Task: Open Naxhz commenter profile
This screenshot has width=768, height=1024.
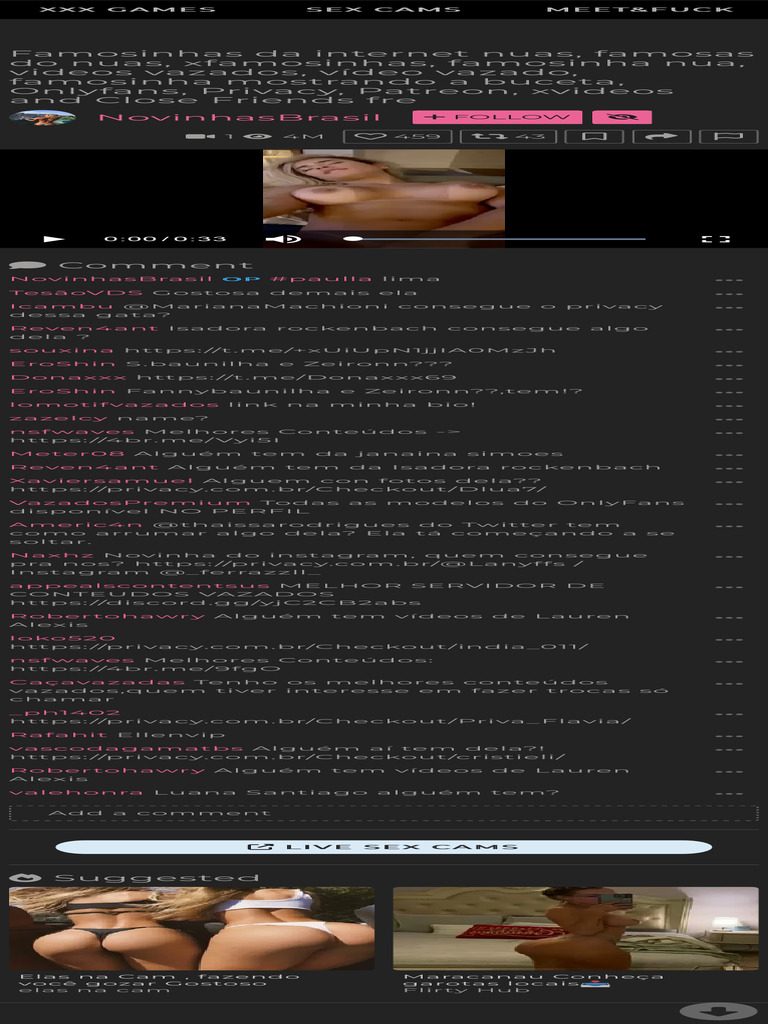Action: [x=52, y=556]
